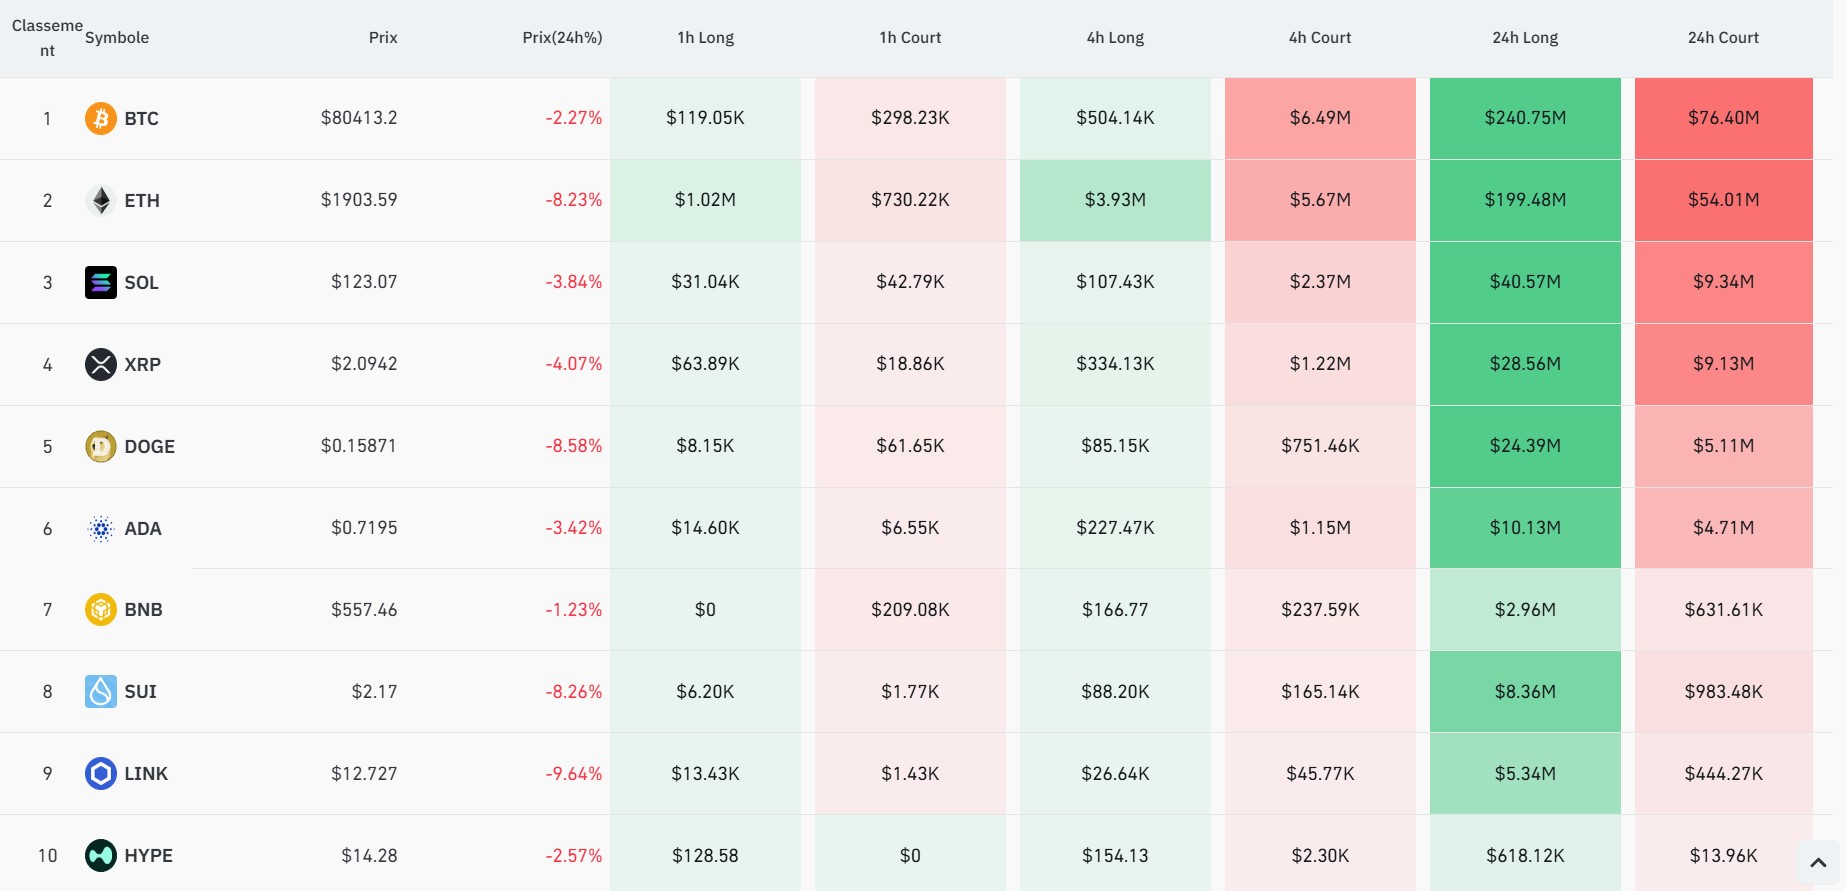The image size is (1846, 891).
Task: Click the XRP coin icon
Action: point(100,364)
